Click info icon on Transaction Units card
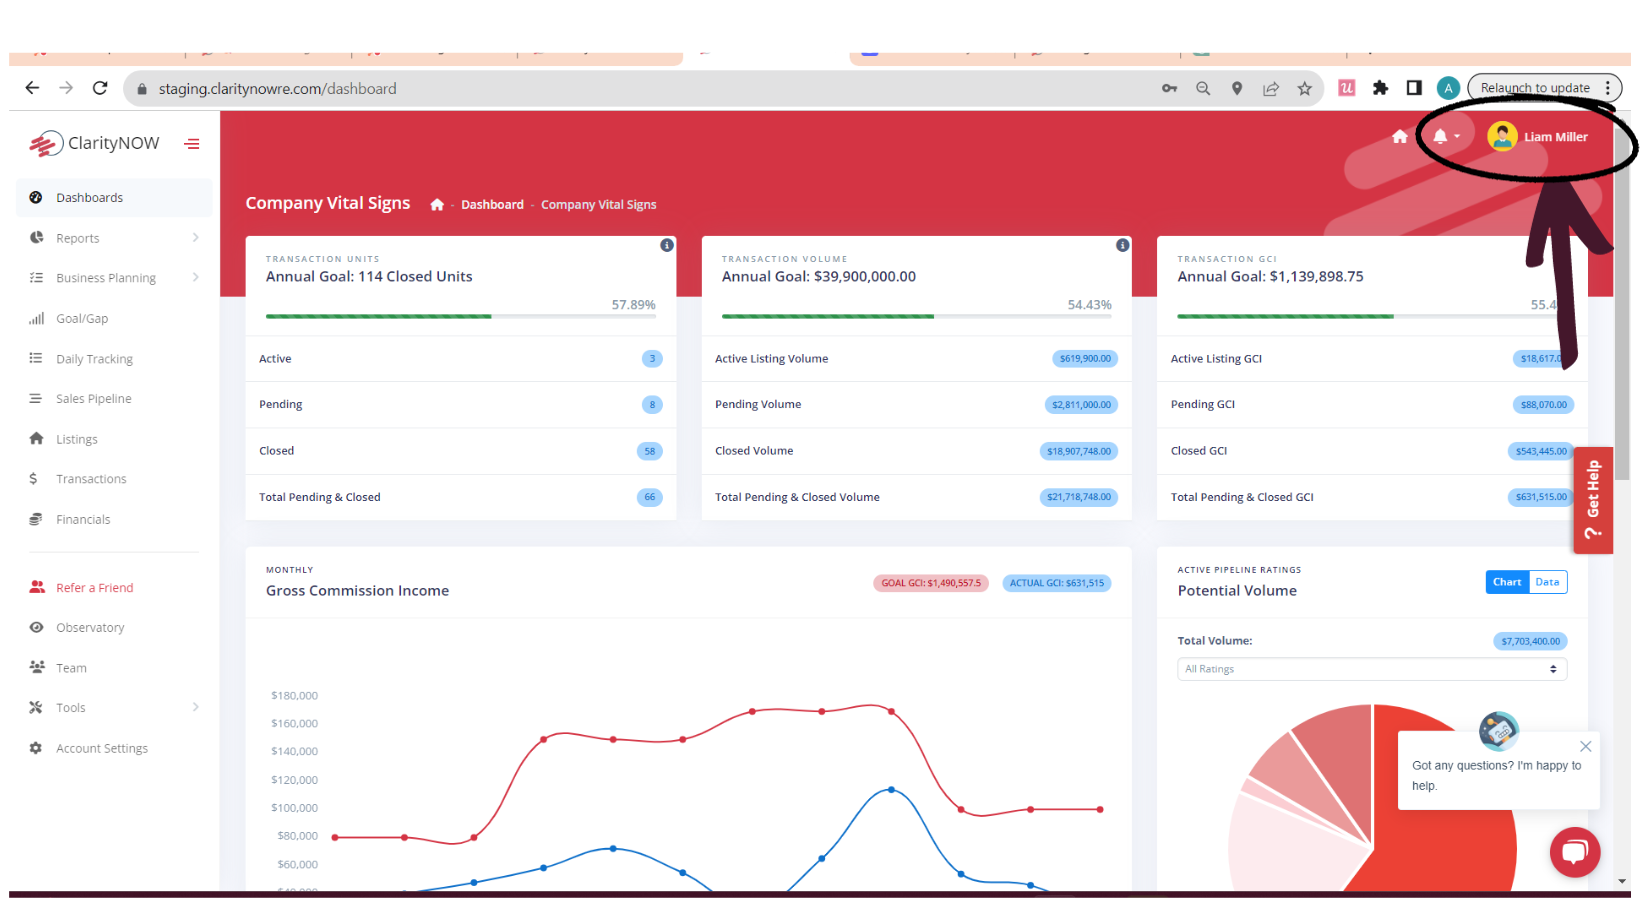The width and height of the screenshot is (1640, 924). pos(667,245)
